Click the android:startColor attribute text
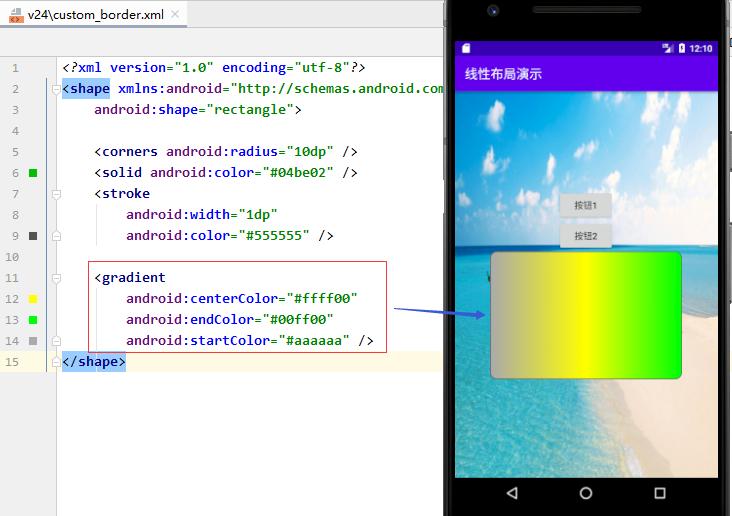Viewport: 732px width, 516px height. tap(198, 341)
